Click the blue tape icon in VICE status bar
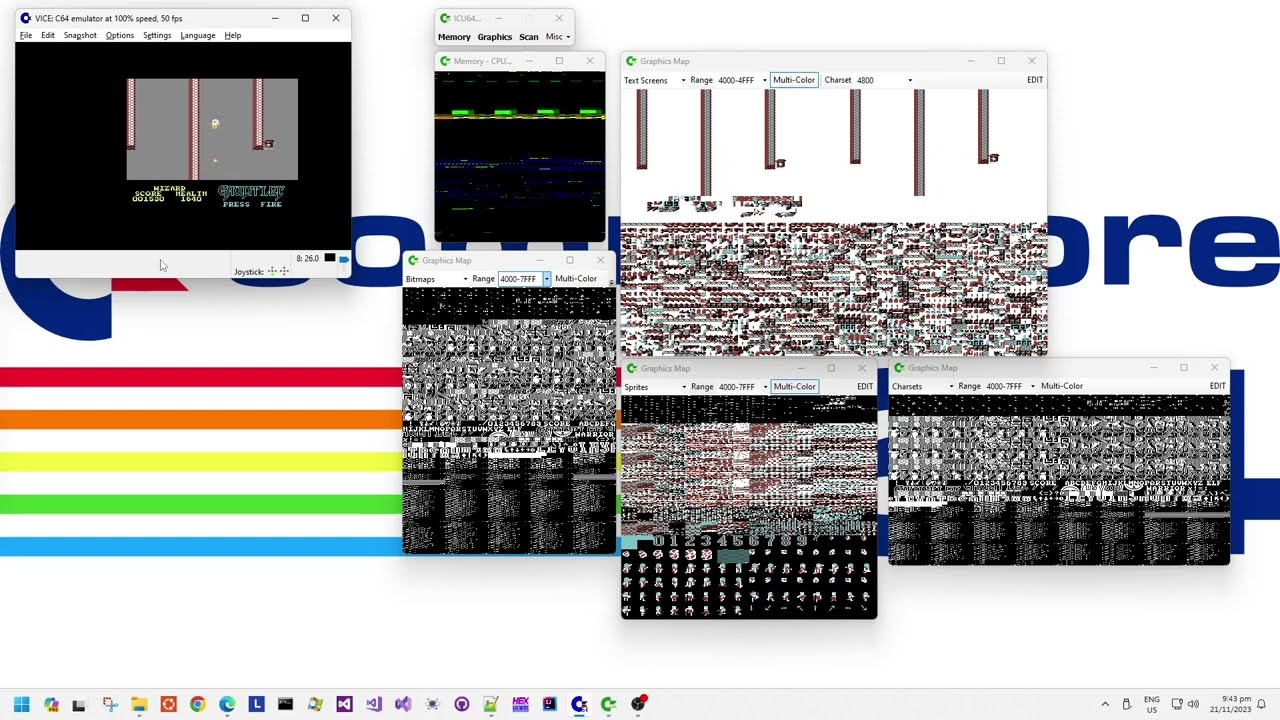 click(344, 259)
